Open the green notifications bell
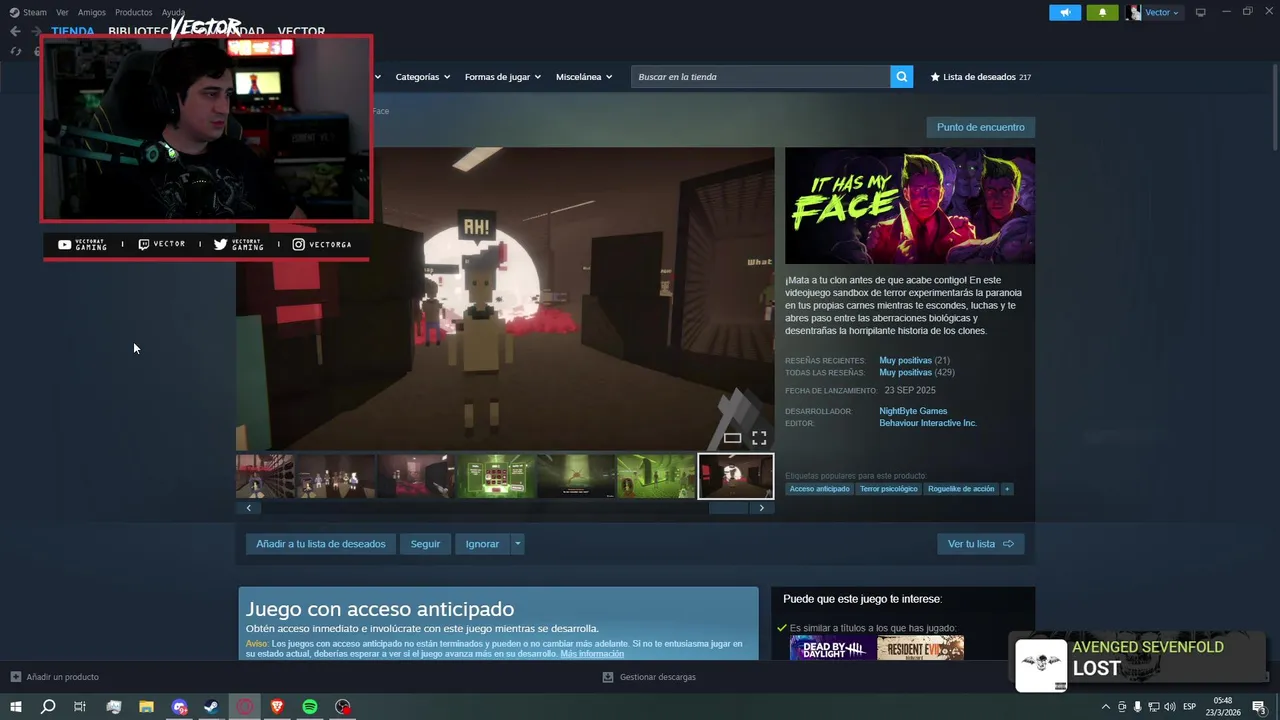 [1102, 12]
